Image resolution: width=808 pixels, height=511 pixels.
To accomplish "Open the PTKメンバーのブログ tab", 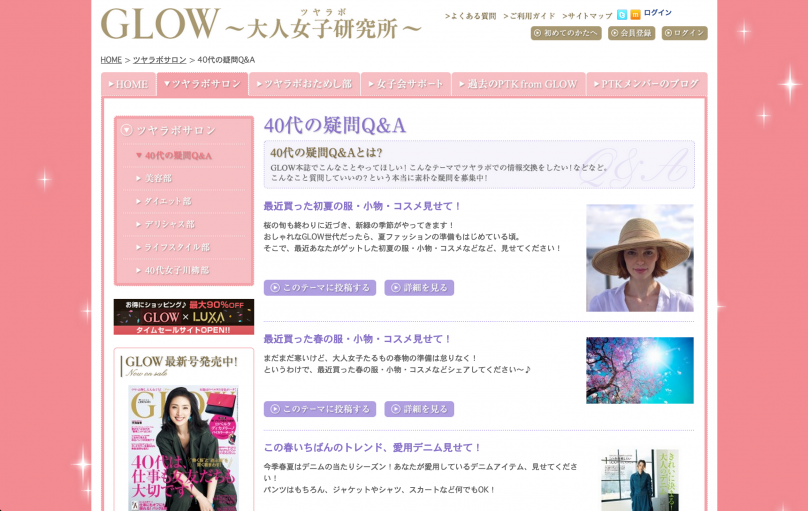I will tap(647, 84).
